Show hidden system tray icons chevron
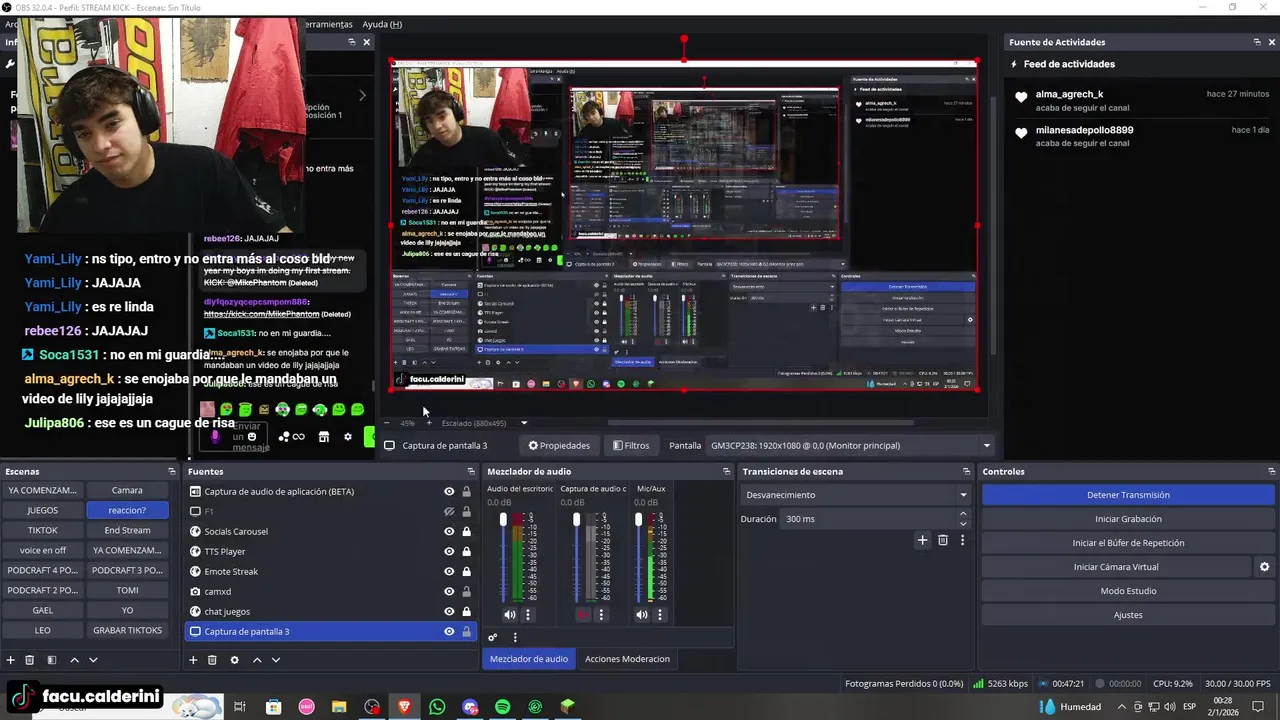The image size is (1280, 720). [x=1122, y=707]
